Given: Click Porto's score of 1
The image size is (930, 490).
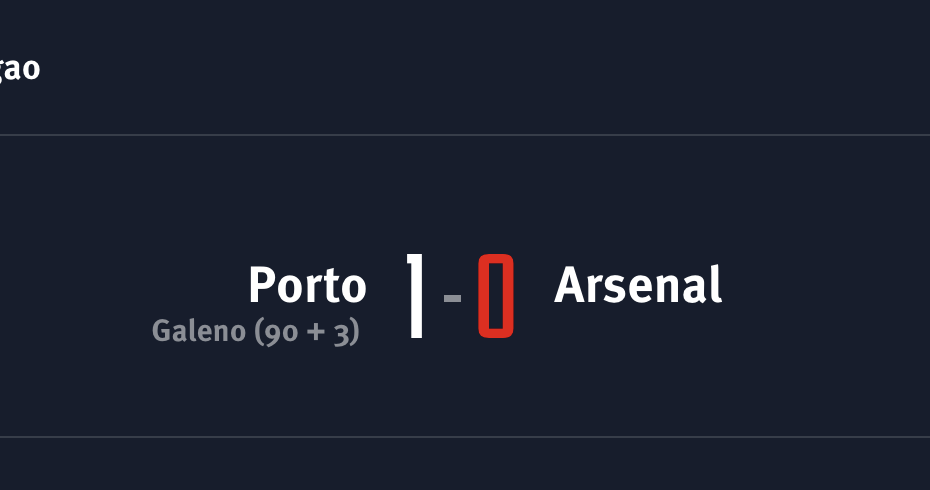Looking at the screenshot, I should [x=415, y=296].
